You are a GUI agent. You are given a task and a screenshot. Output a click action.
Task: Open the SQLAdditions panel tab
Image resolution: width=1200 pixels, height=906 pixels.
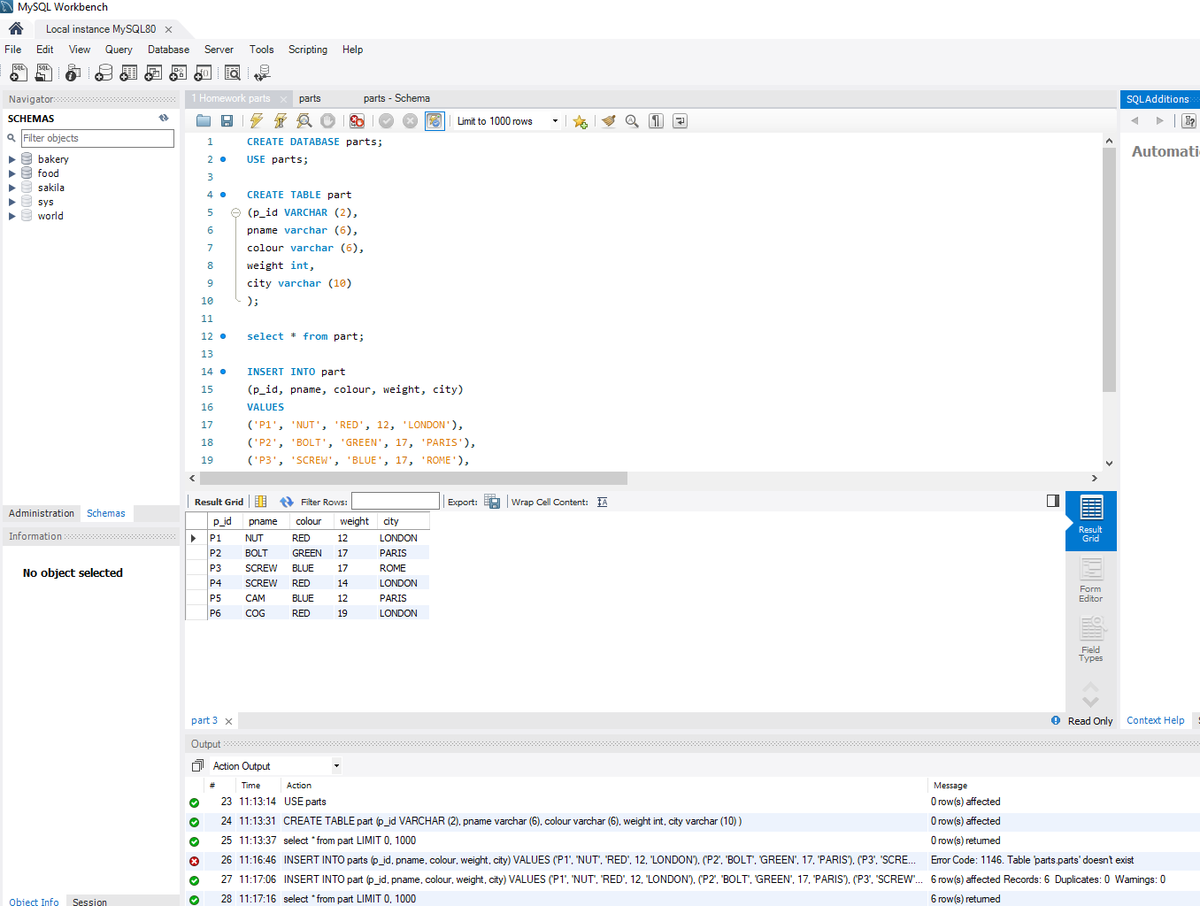pyautogui.click(x=1157, y=99)
